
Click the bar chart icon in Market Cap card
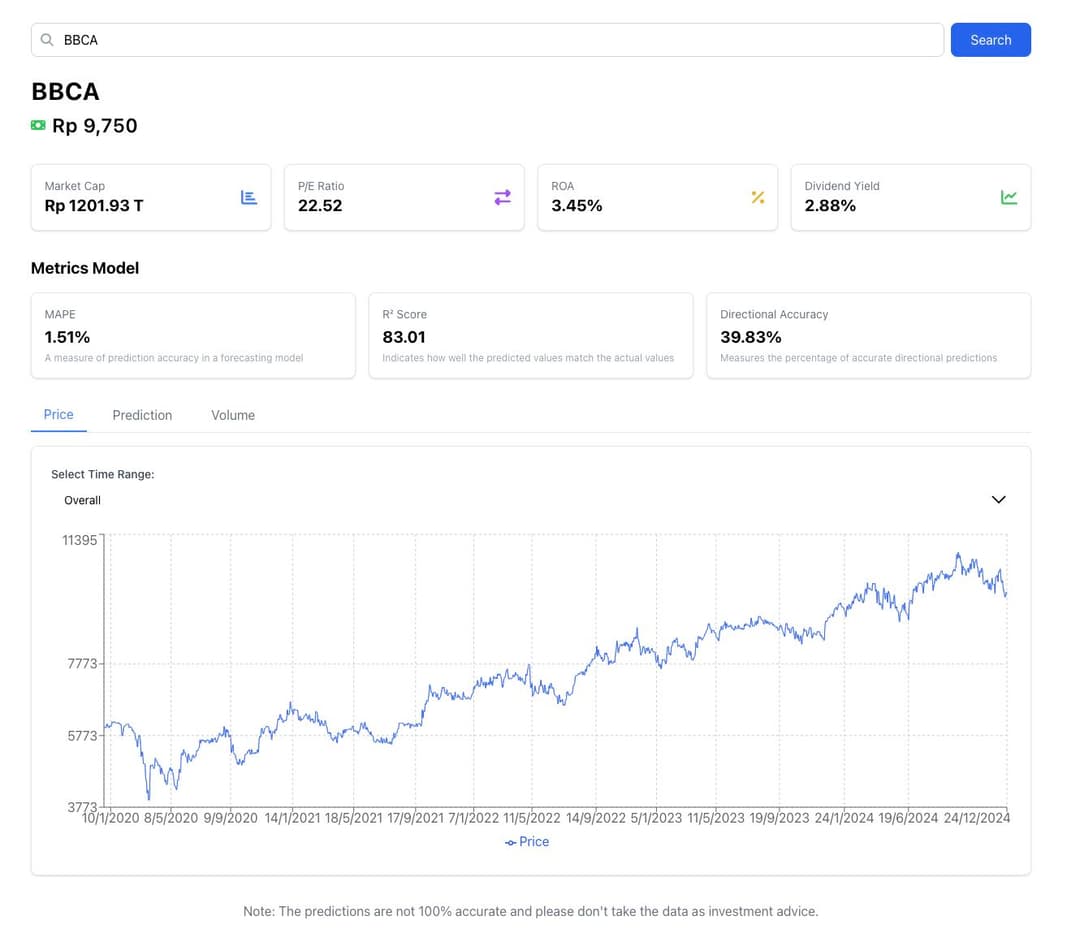click(249, 198)
